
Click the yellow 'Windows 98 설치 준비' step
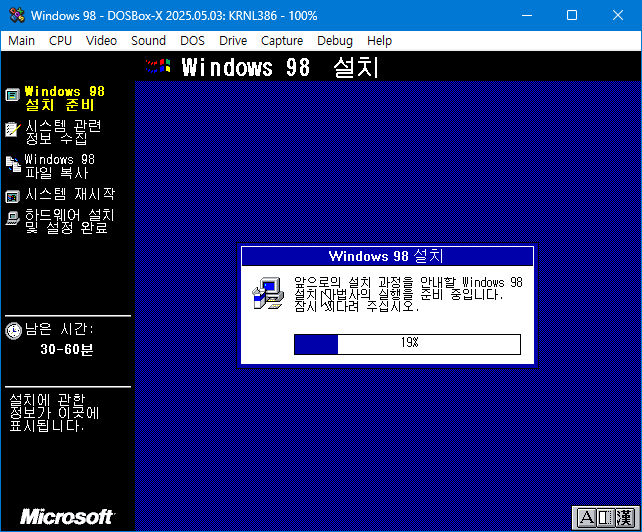click(65, 98)
